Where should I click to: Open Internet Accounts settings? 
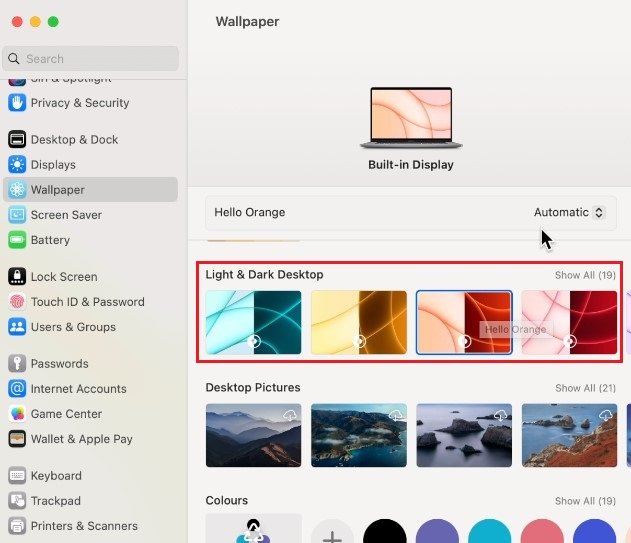point(78,388)
